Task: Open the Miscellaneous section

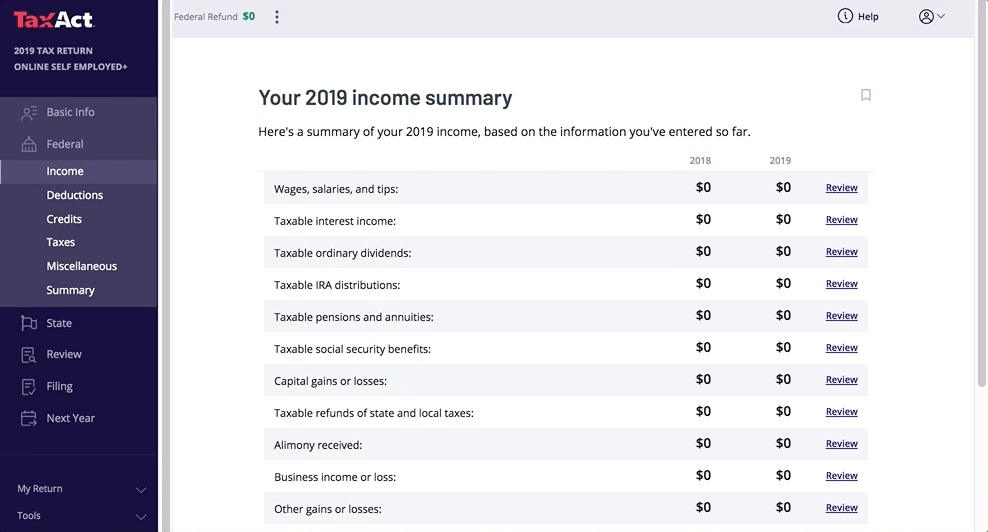Action: (x=81, y=266)
